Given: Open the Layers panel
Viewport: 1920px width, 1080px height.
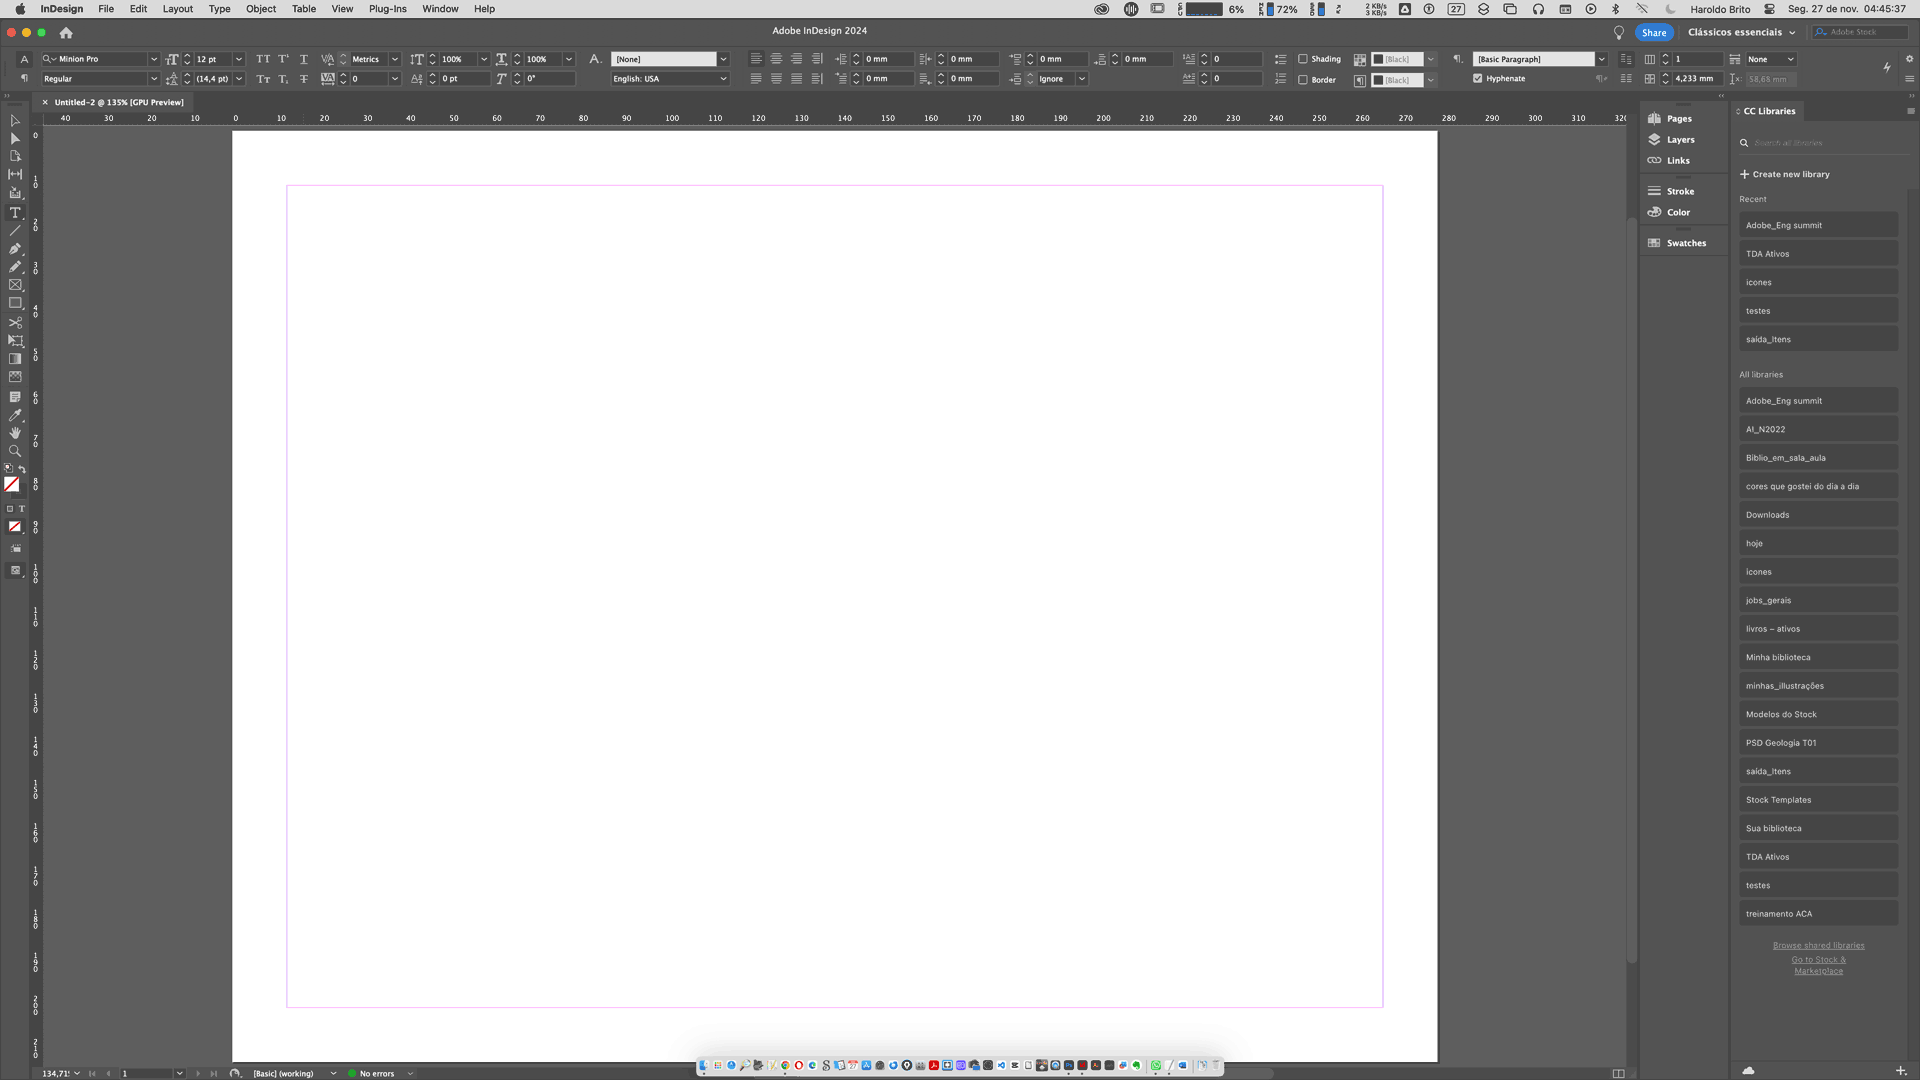Looking at the screenshot, I should click(x=1680, y=140).
